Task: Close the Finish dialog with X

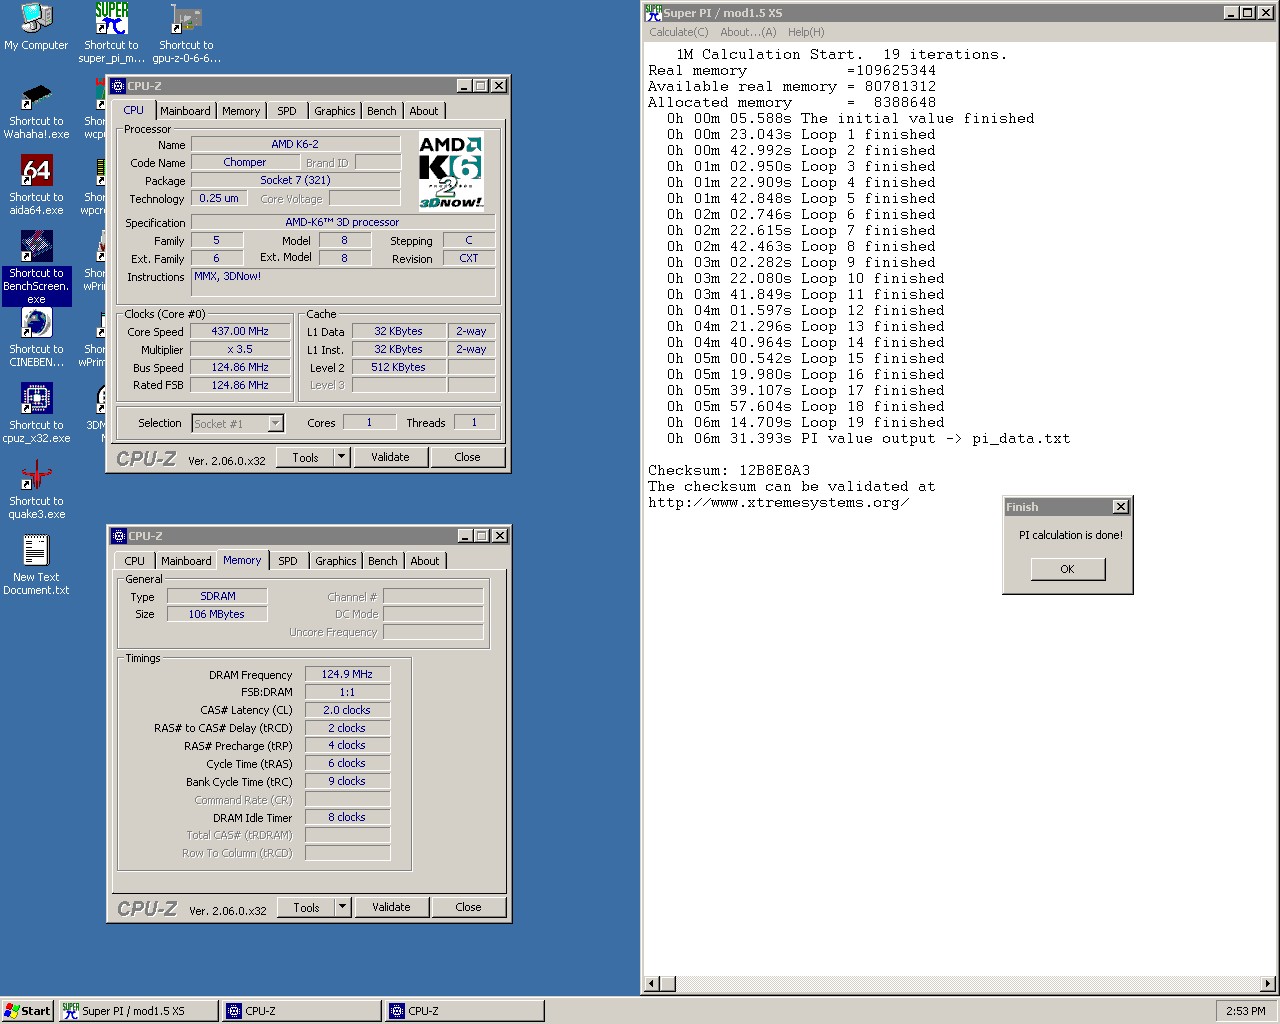Action: point(1121,507)
